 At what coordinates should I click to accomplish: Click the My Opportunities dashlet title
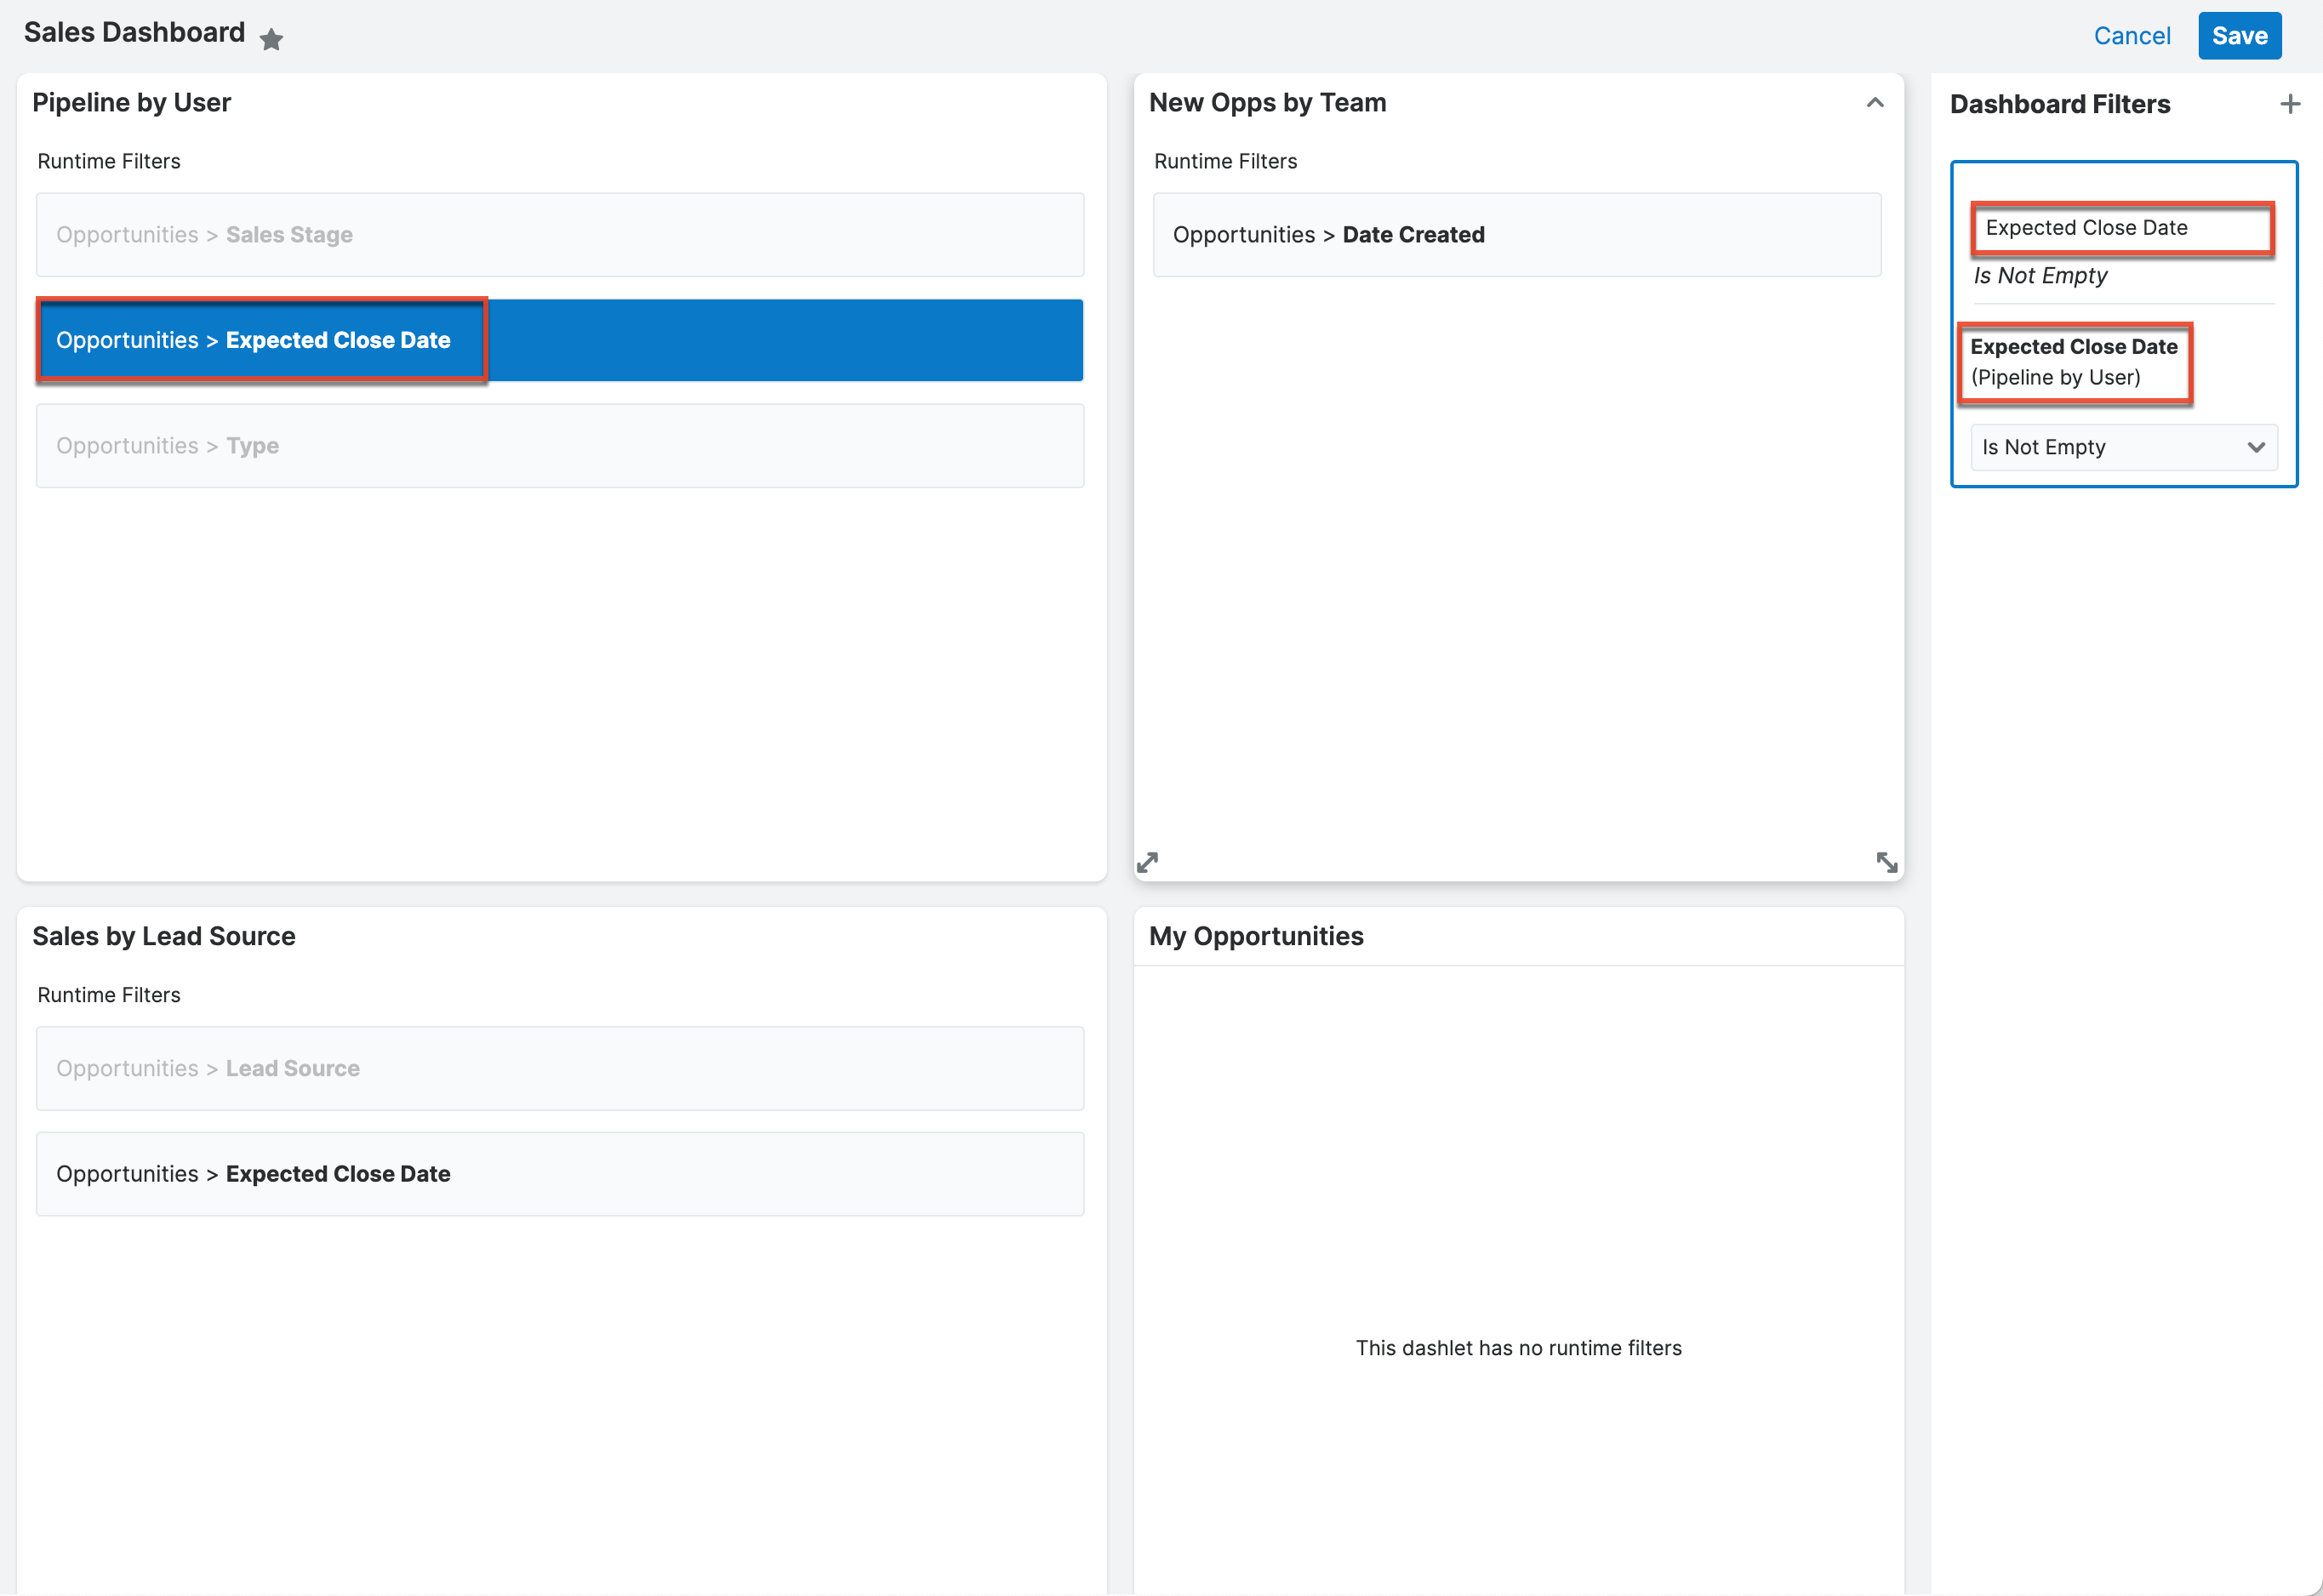(x=1257, y=935)
